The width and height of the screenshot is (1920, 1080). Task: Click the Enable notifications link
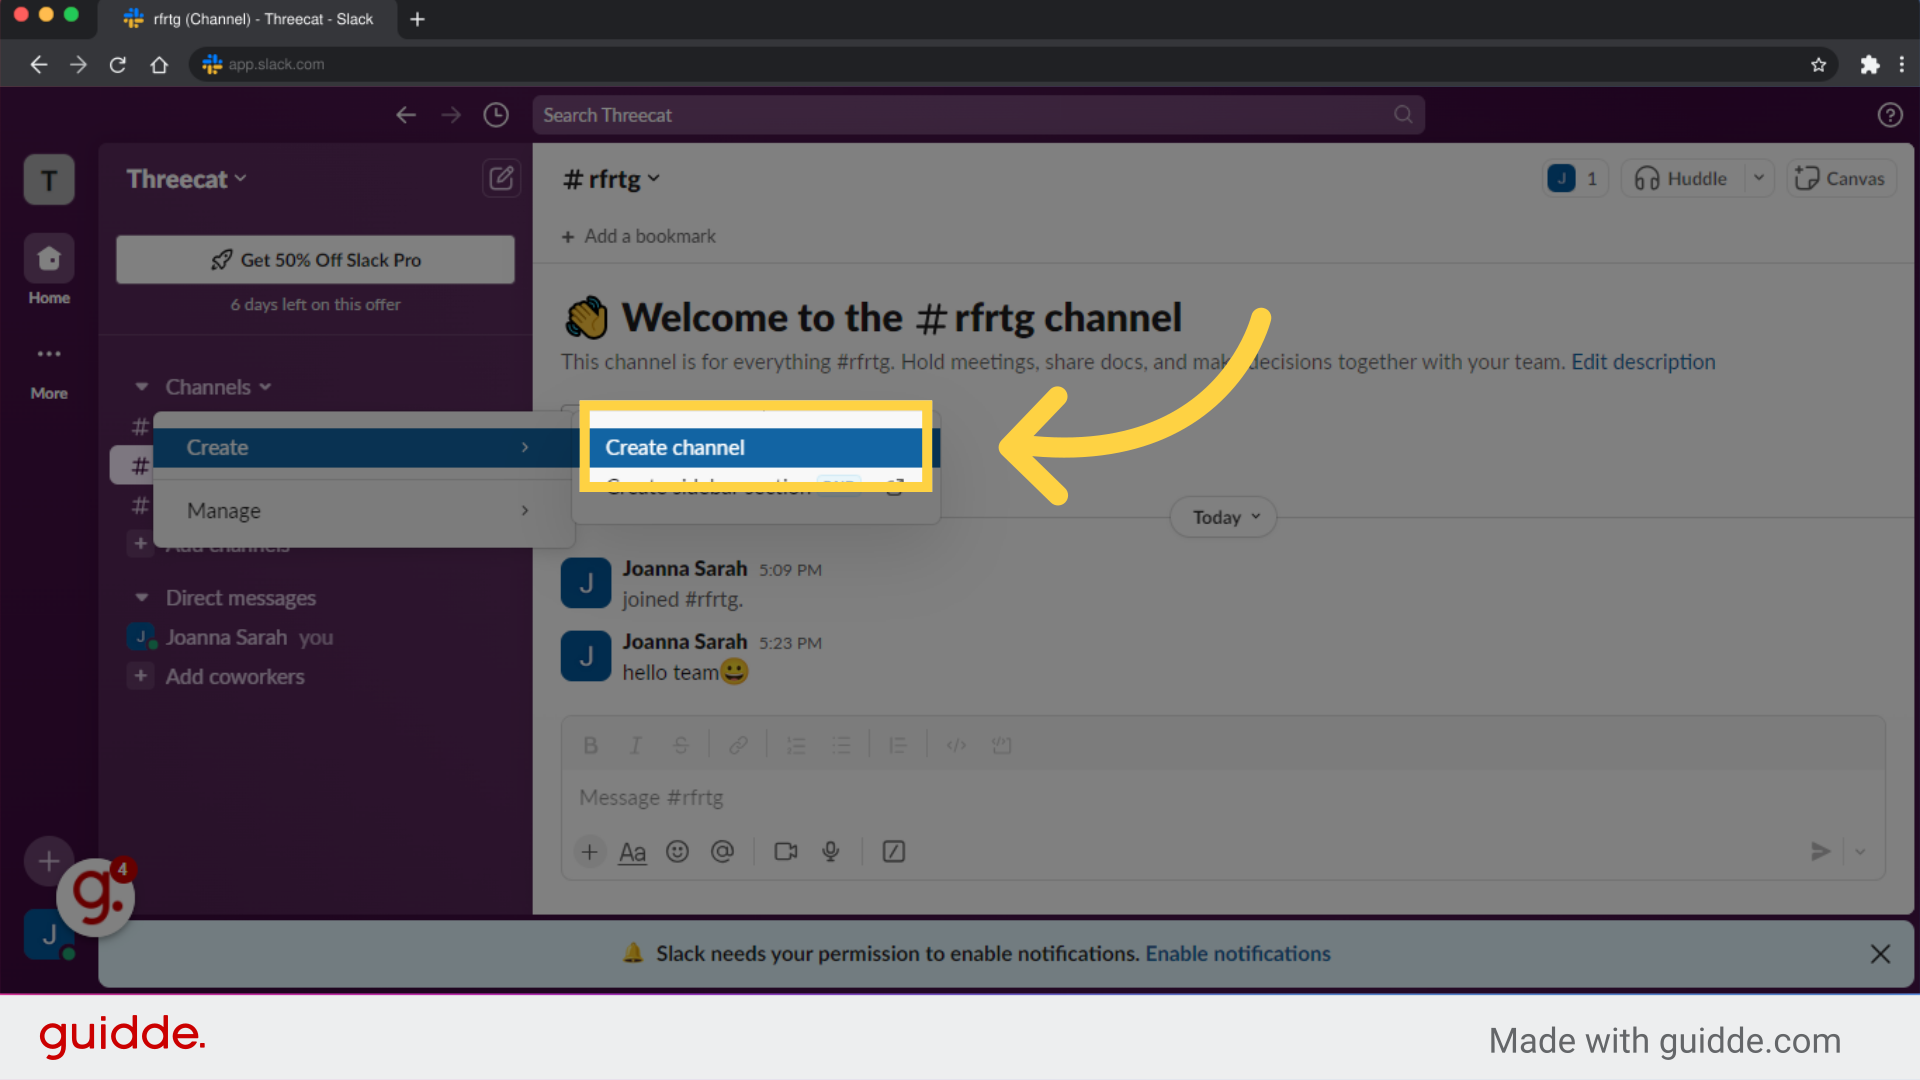(x=1237, y=954)
